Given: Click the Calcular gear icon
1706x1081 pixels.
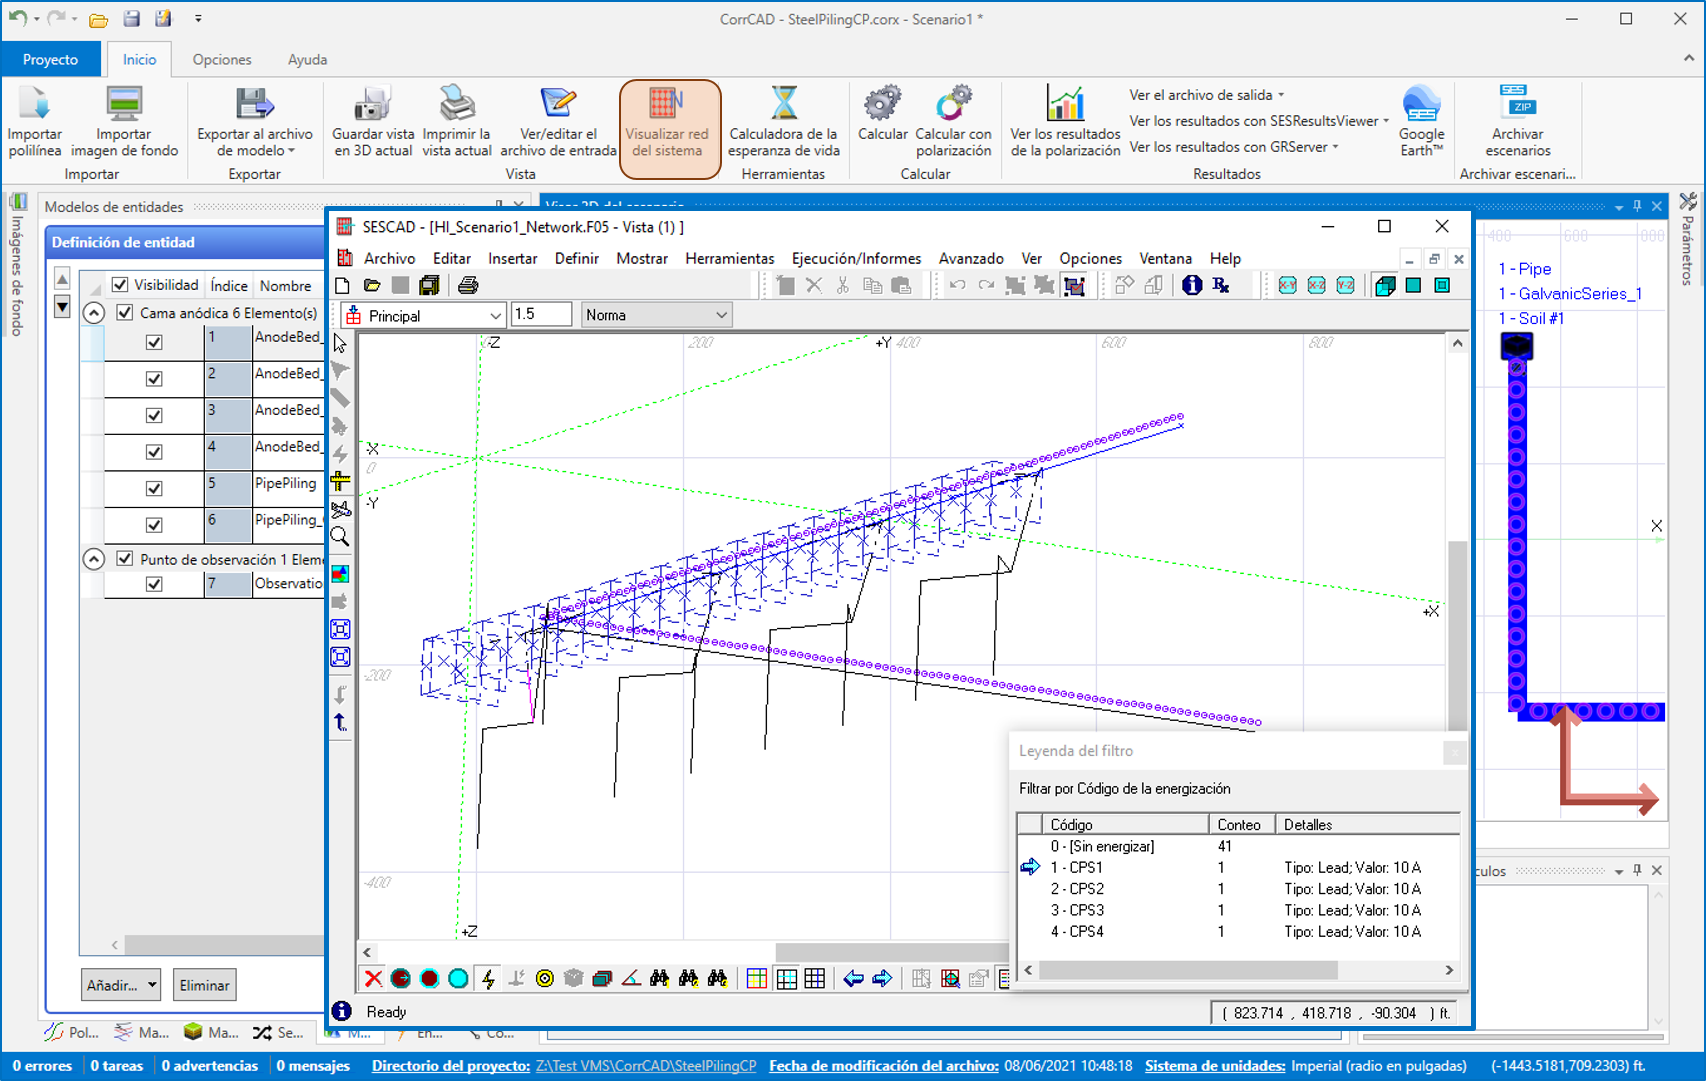Looking at the screenshot, I should coord(882,102).
